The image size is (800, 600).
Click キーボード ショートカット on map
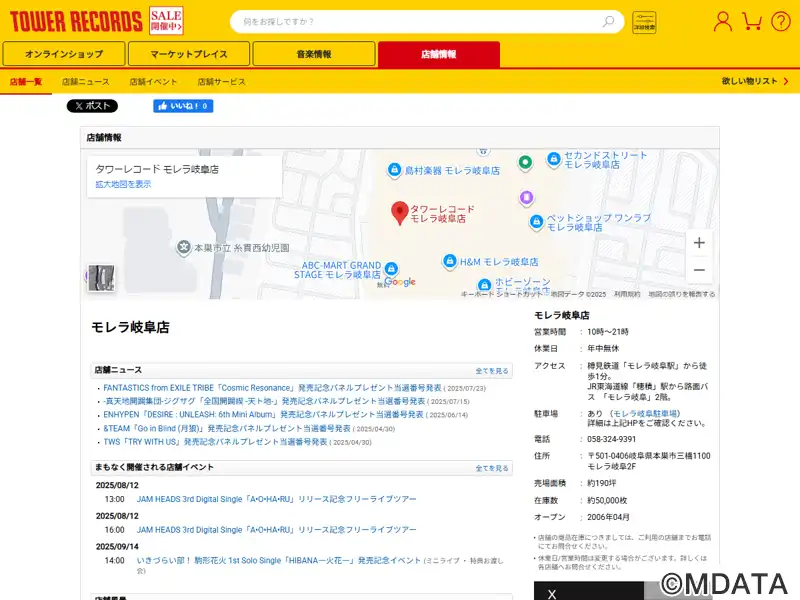pyautogui.click(x=502, y=294)
